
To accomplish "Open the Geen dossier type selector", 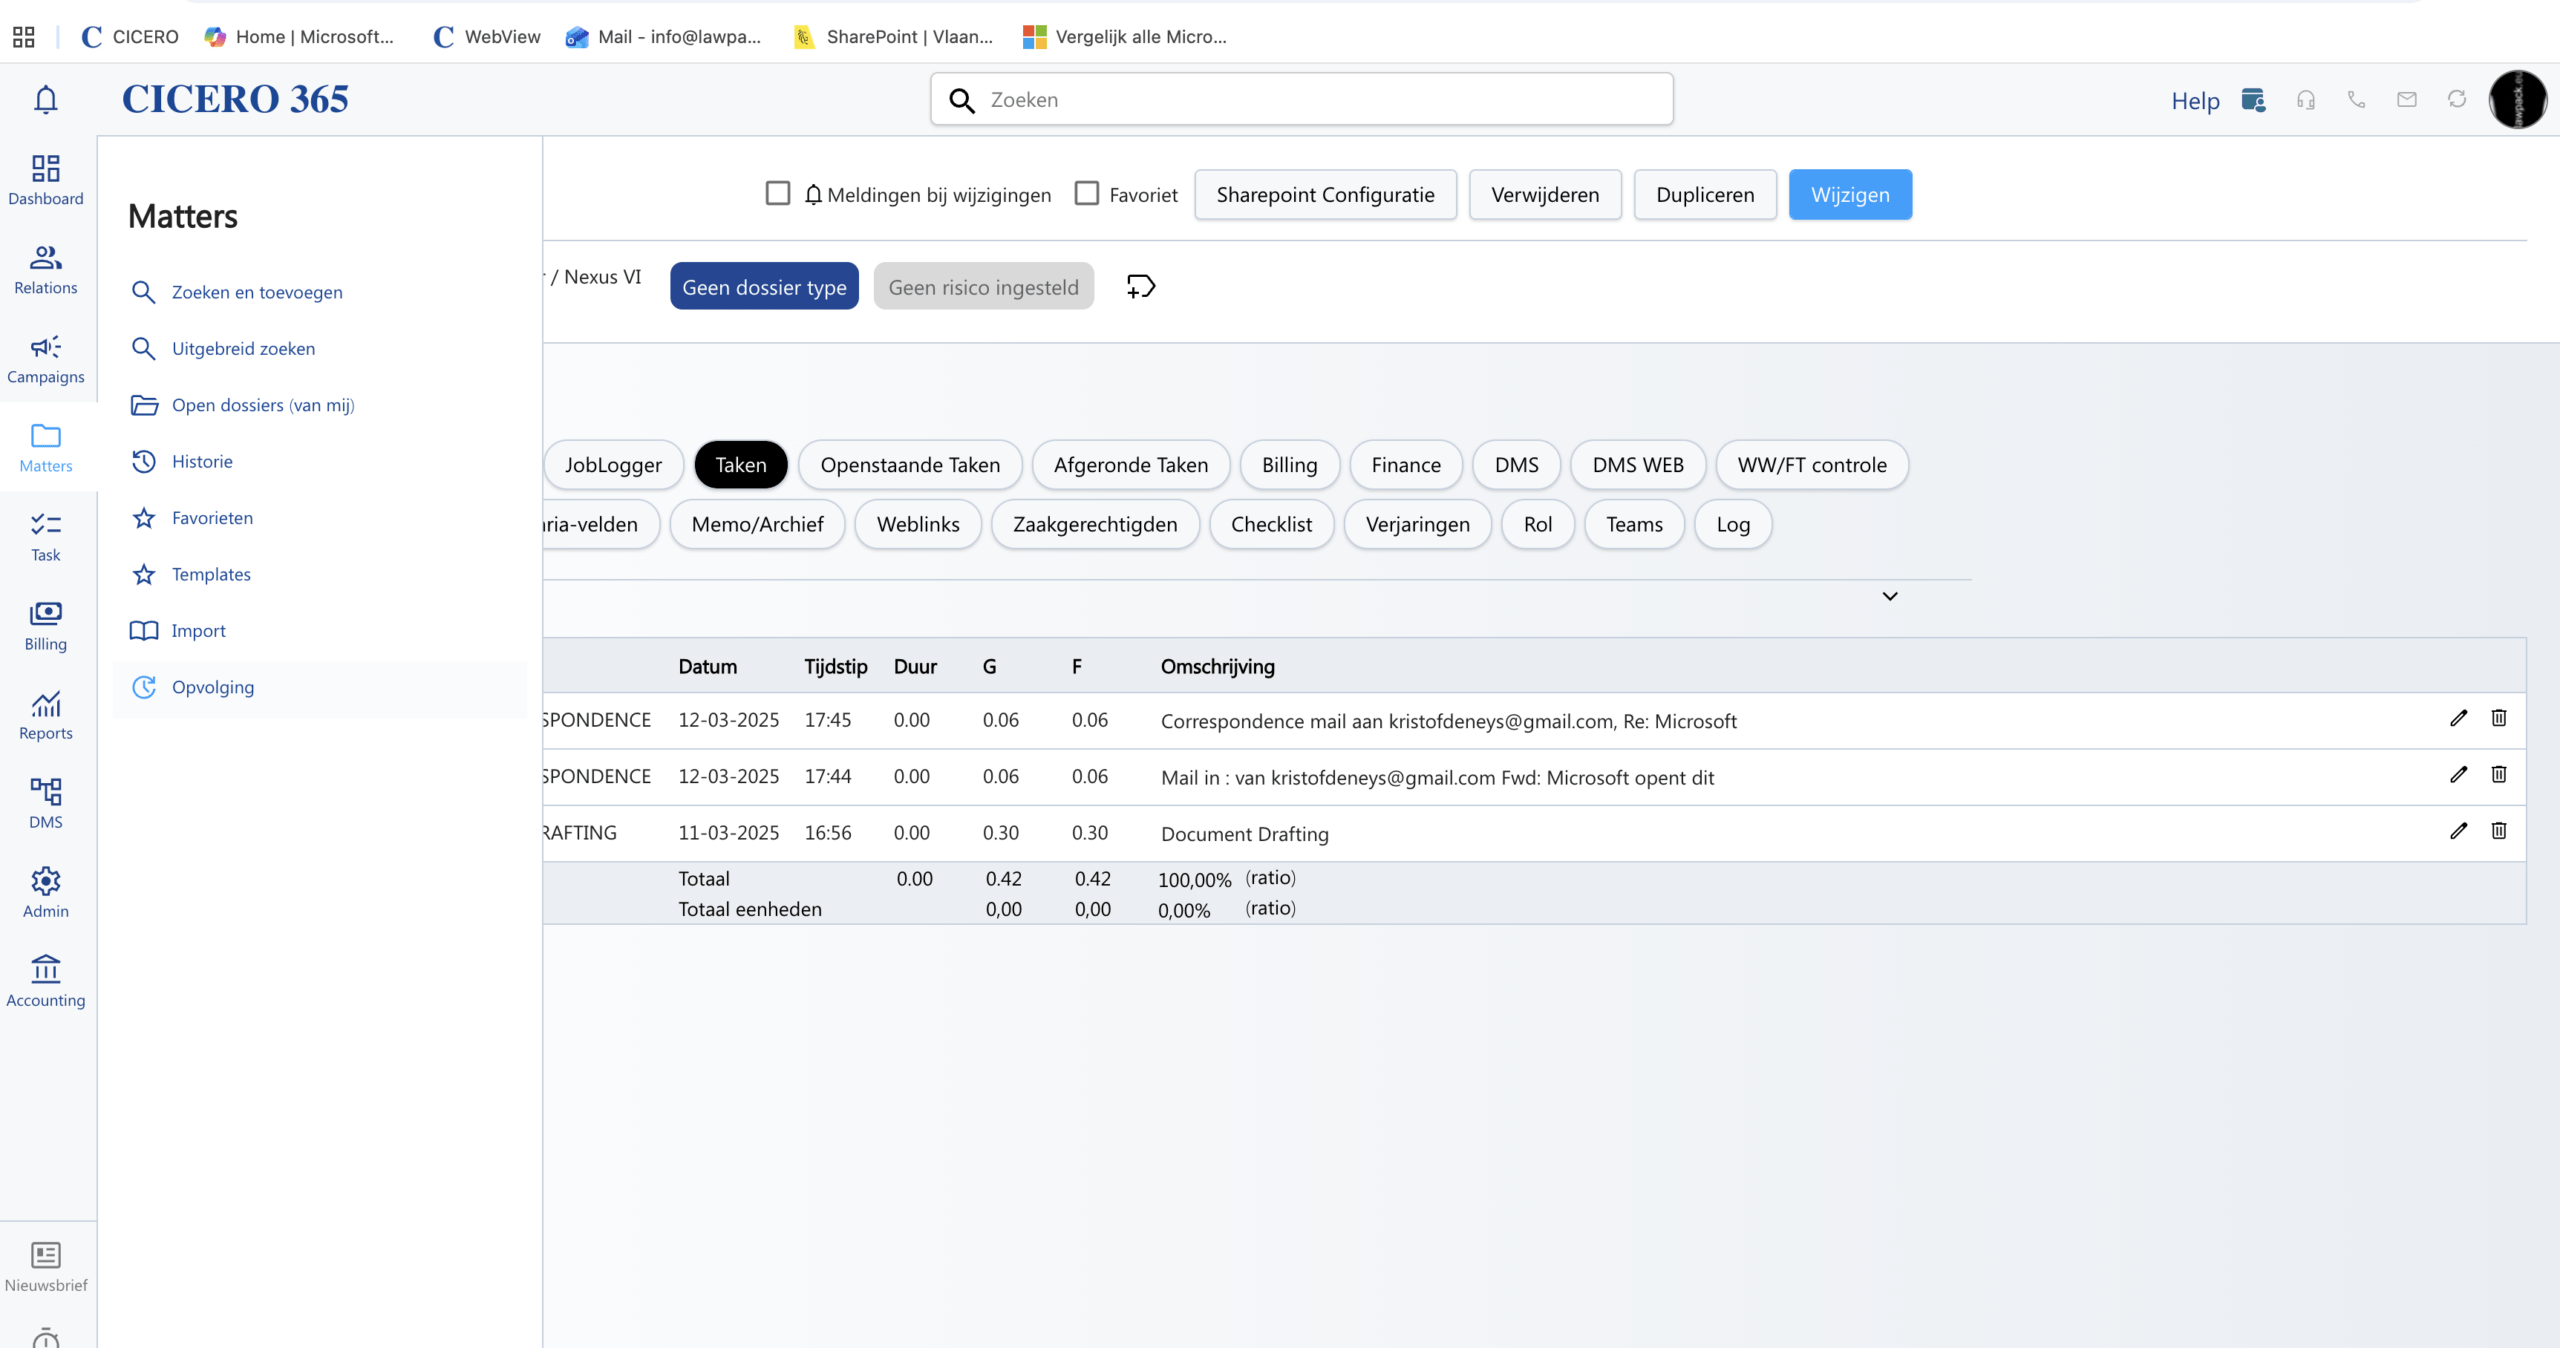I will coord(764,287).
